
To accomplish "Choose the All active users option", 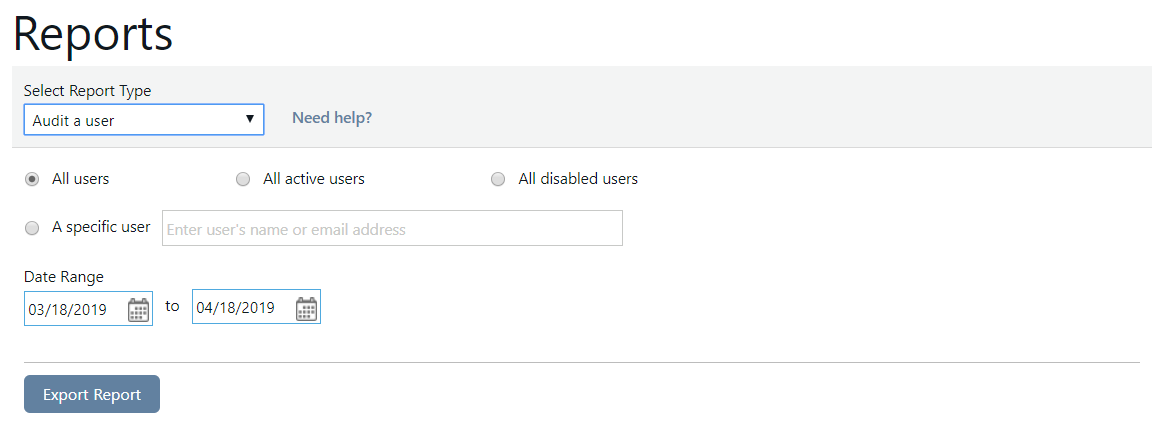I will (243, 179).
